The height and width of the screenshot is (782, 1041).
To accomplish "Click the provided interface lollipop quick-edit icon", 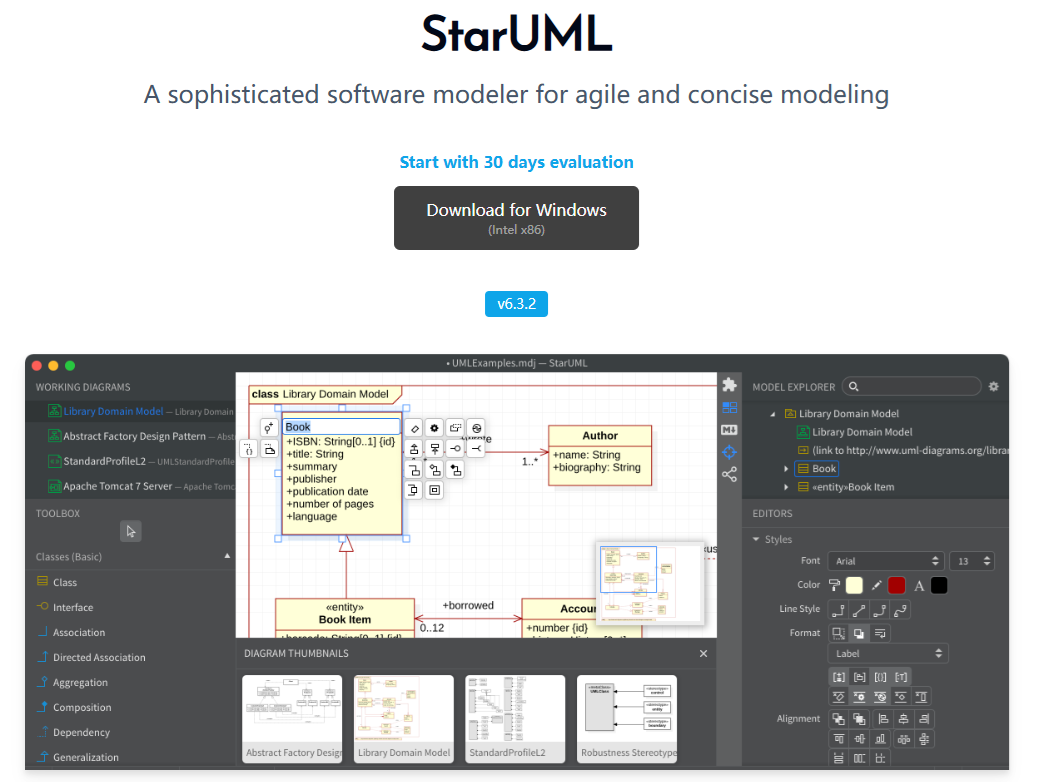I will point(455,449).
